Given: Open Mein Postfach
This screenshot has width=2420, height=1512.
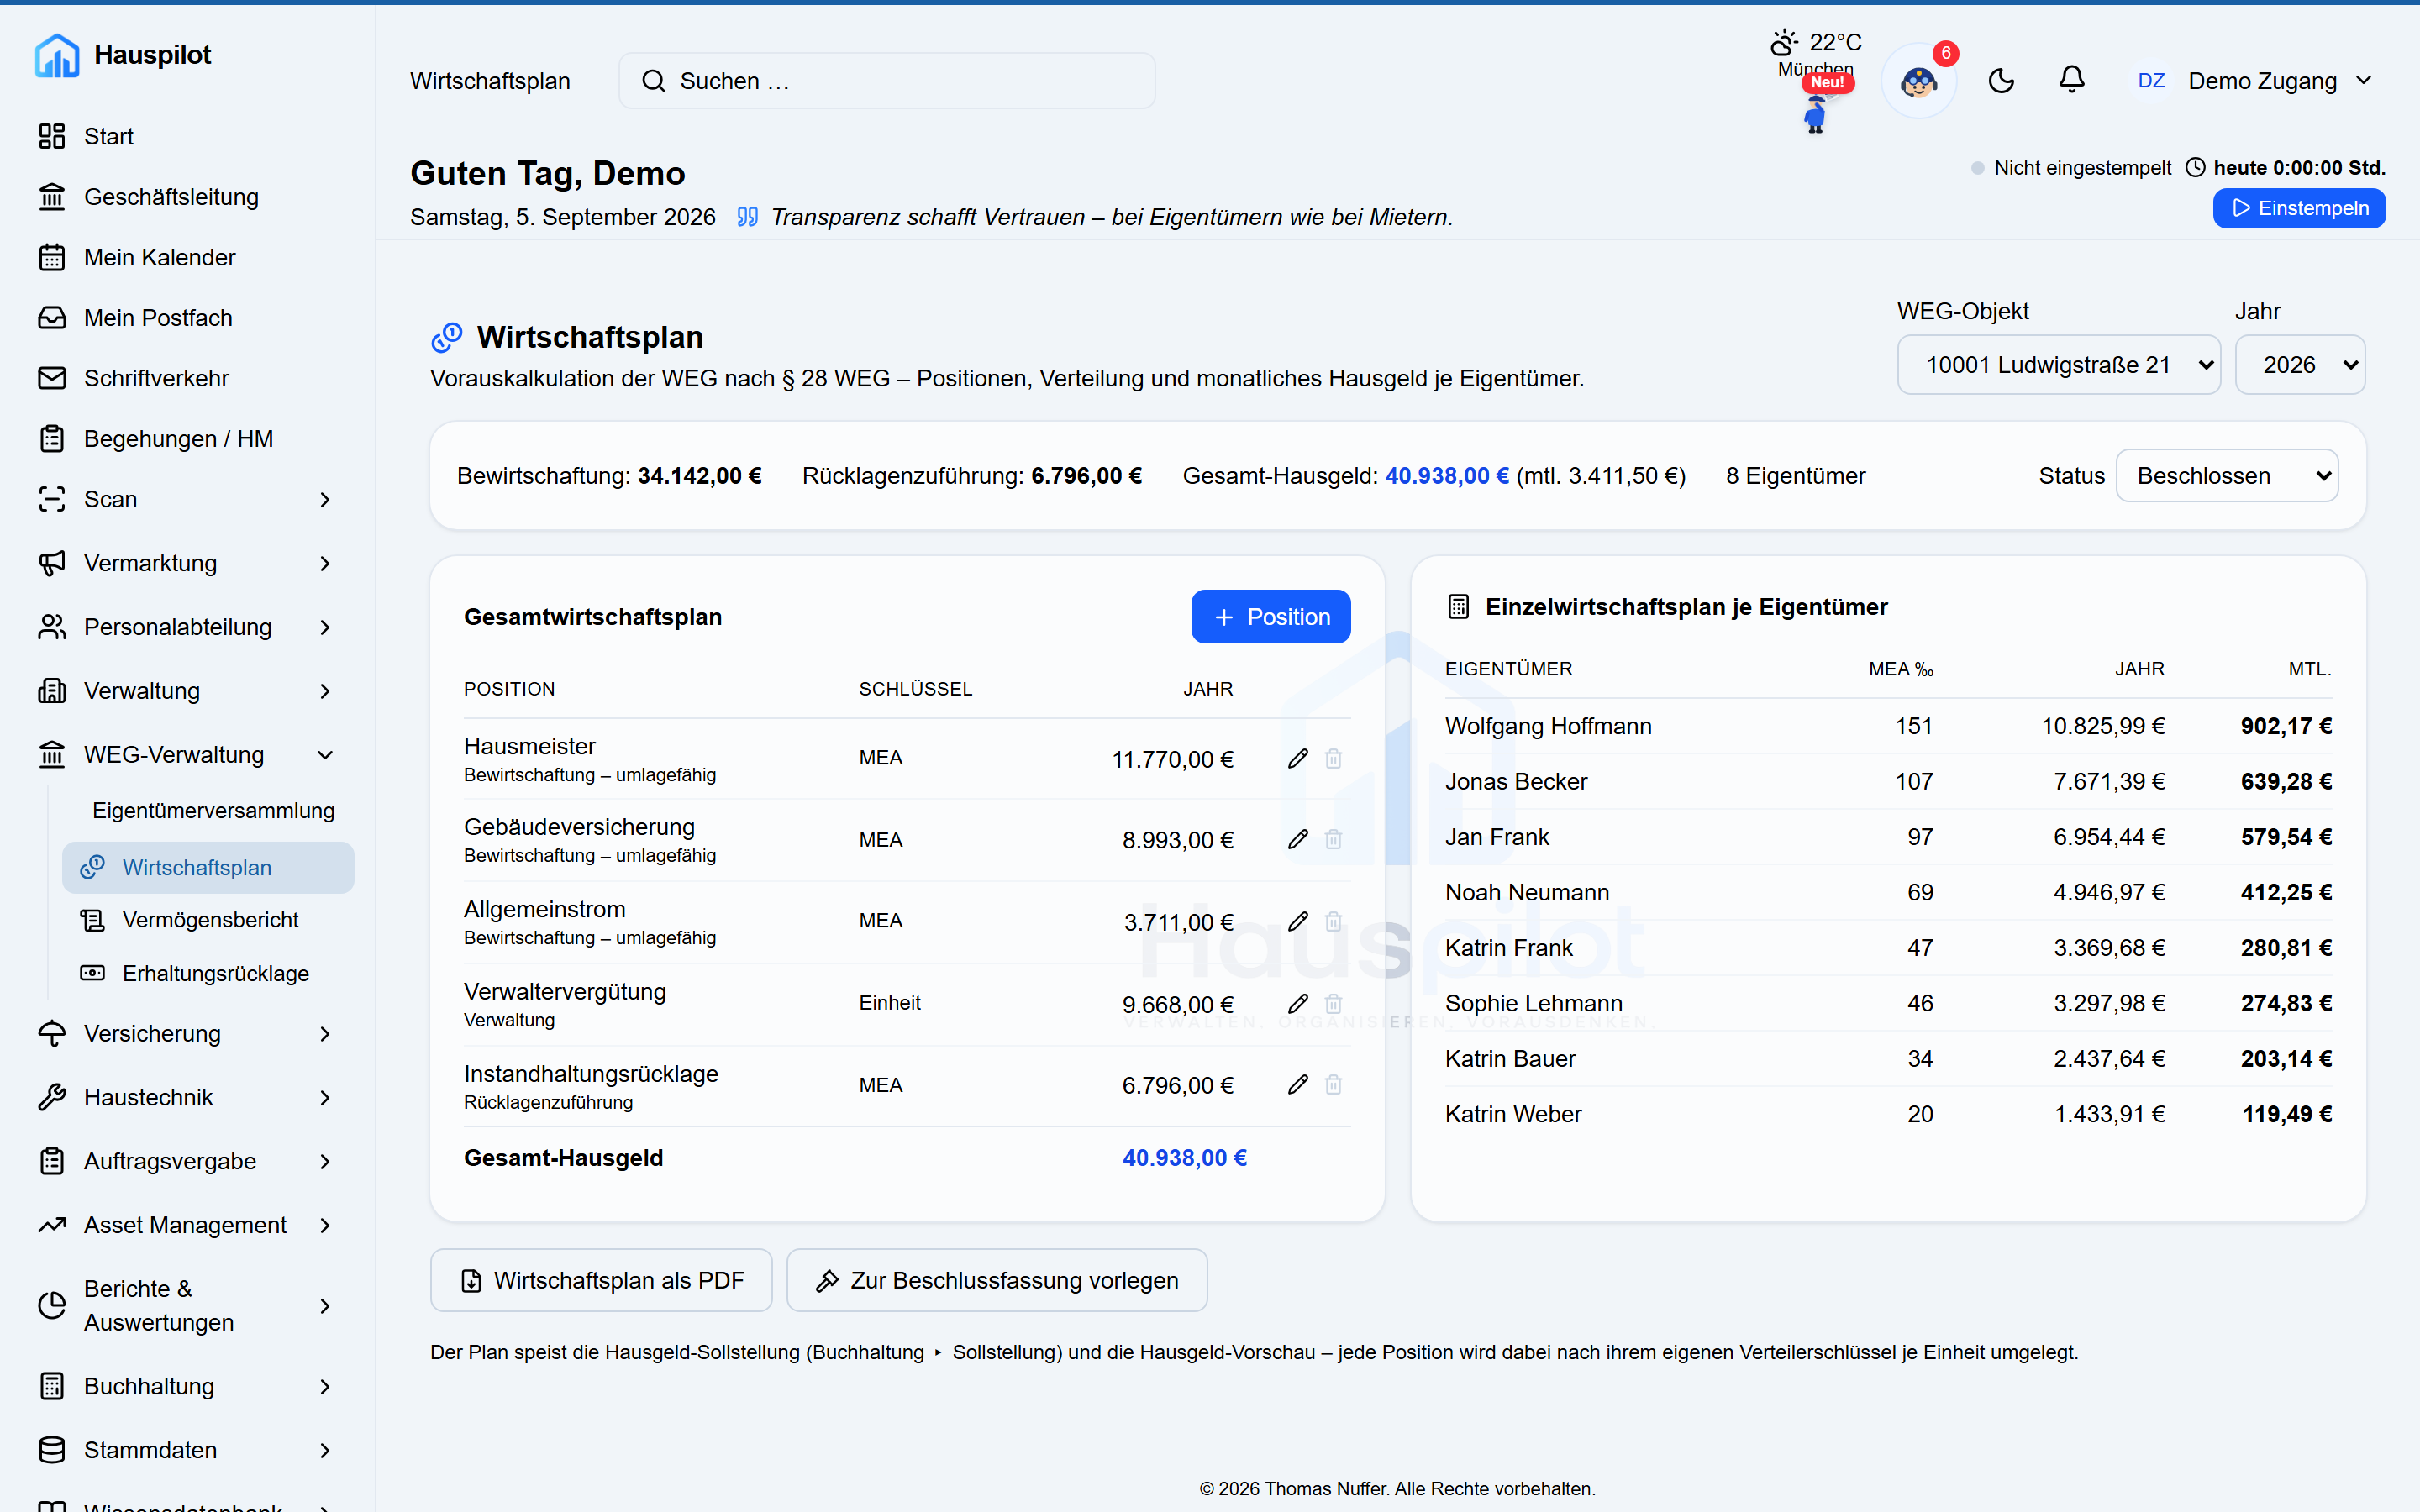Looking at the screenshot, I should pyautogui.click(x=186, y=318).
